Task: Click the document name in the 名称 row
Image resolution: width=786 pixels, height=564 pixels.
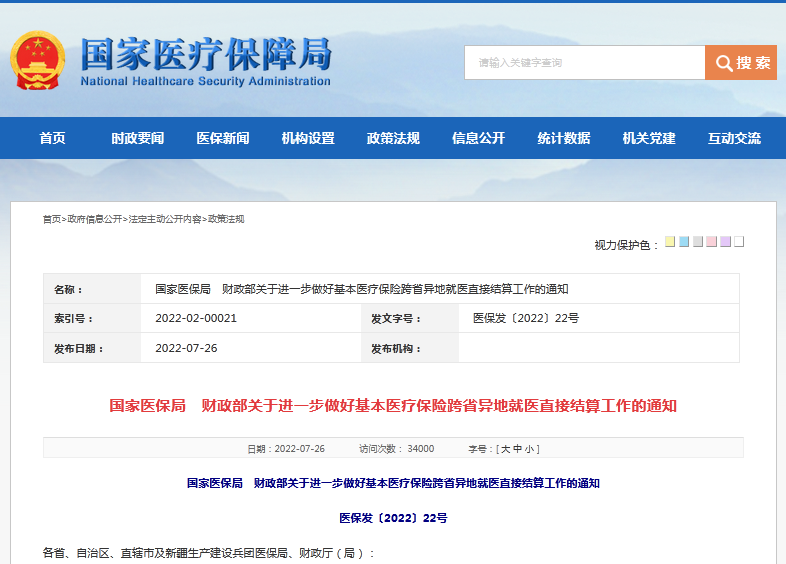Action: [361, 289]
